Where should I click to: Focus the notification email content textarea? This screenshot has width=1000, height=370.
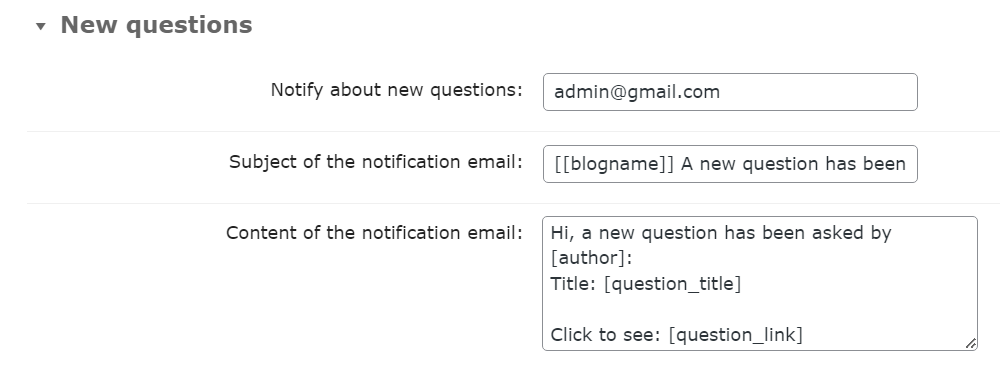click(x=760, y=283)
